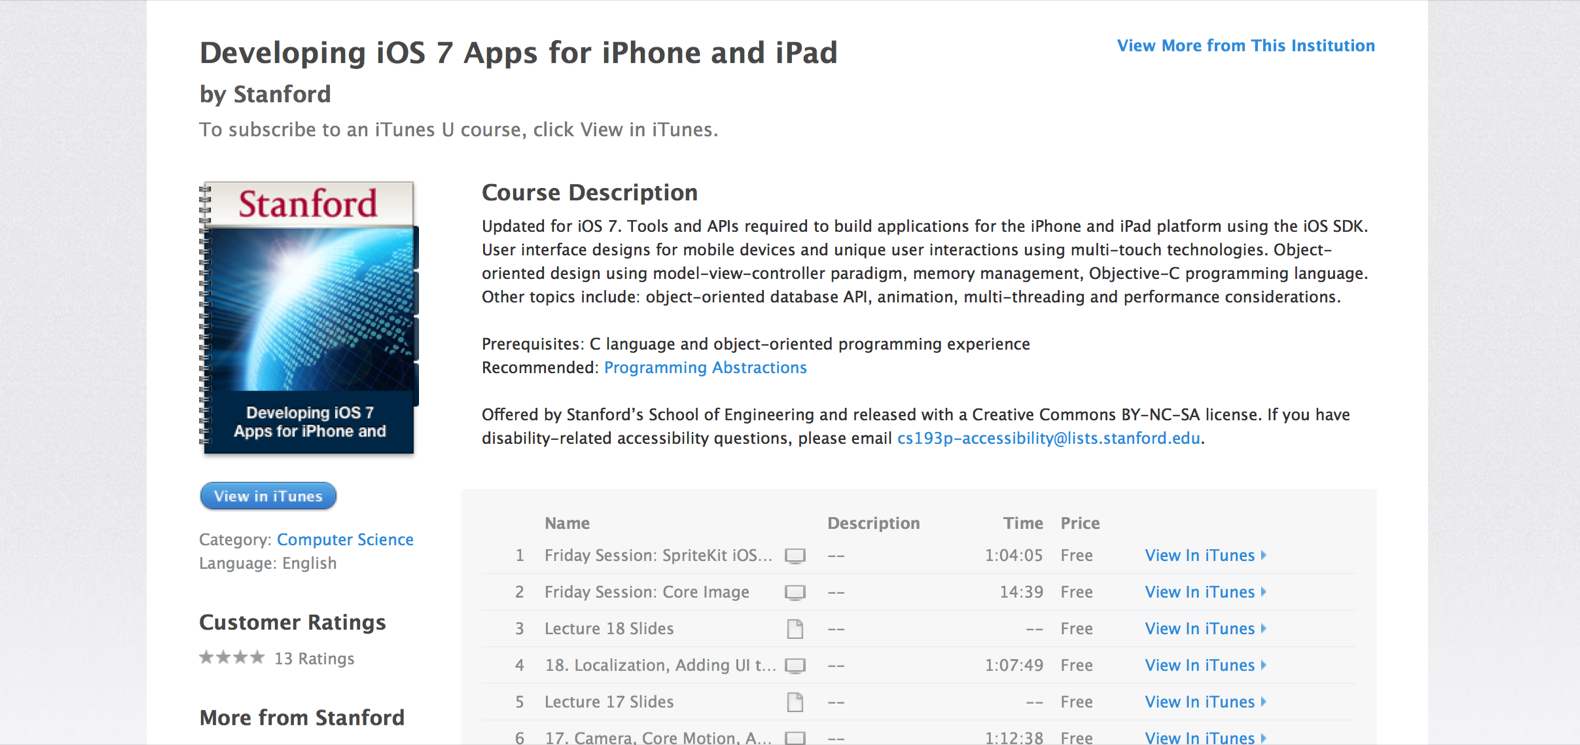Click video icon for Friday Session: SpriteKit row
Image resolution: width=1580 pixels, height=745 pixels.
click(x=795, y=556)
